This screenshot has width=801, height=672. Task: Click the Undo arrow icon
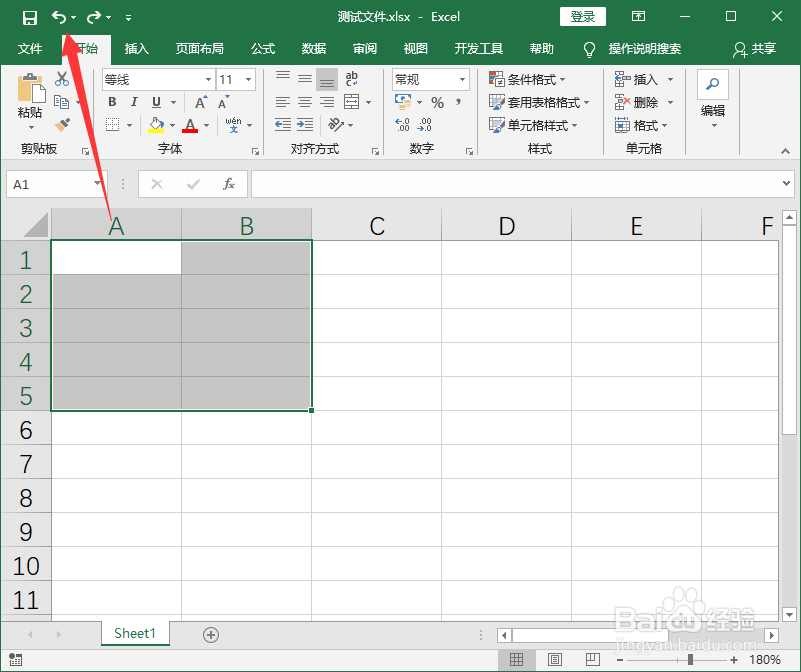coord(58,17)
